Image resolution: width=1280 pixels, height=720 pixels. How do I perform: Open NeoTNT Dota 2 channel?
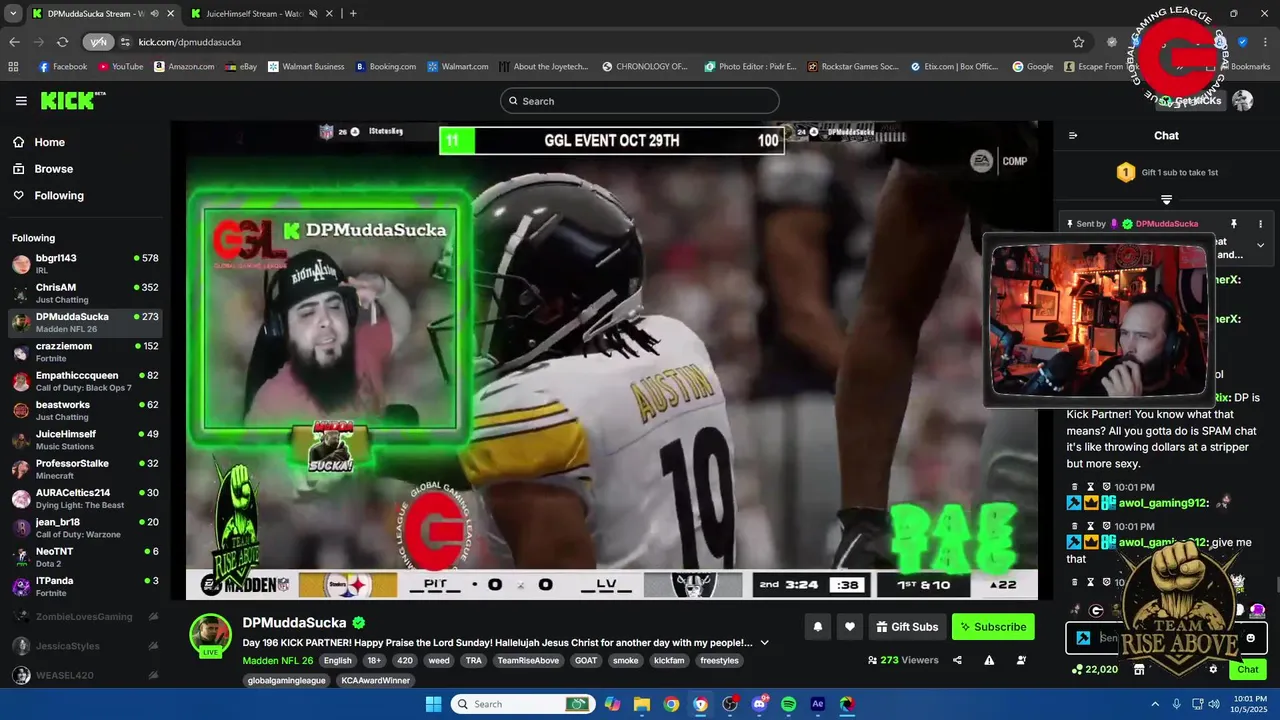85,557
